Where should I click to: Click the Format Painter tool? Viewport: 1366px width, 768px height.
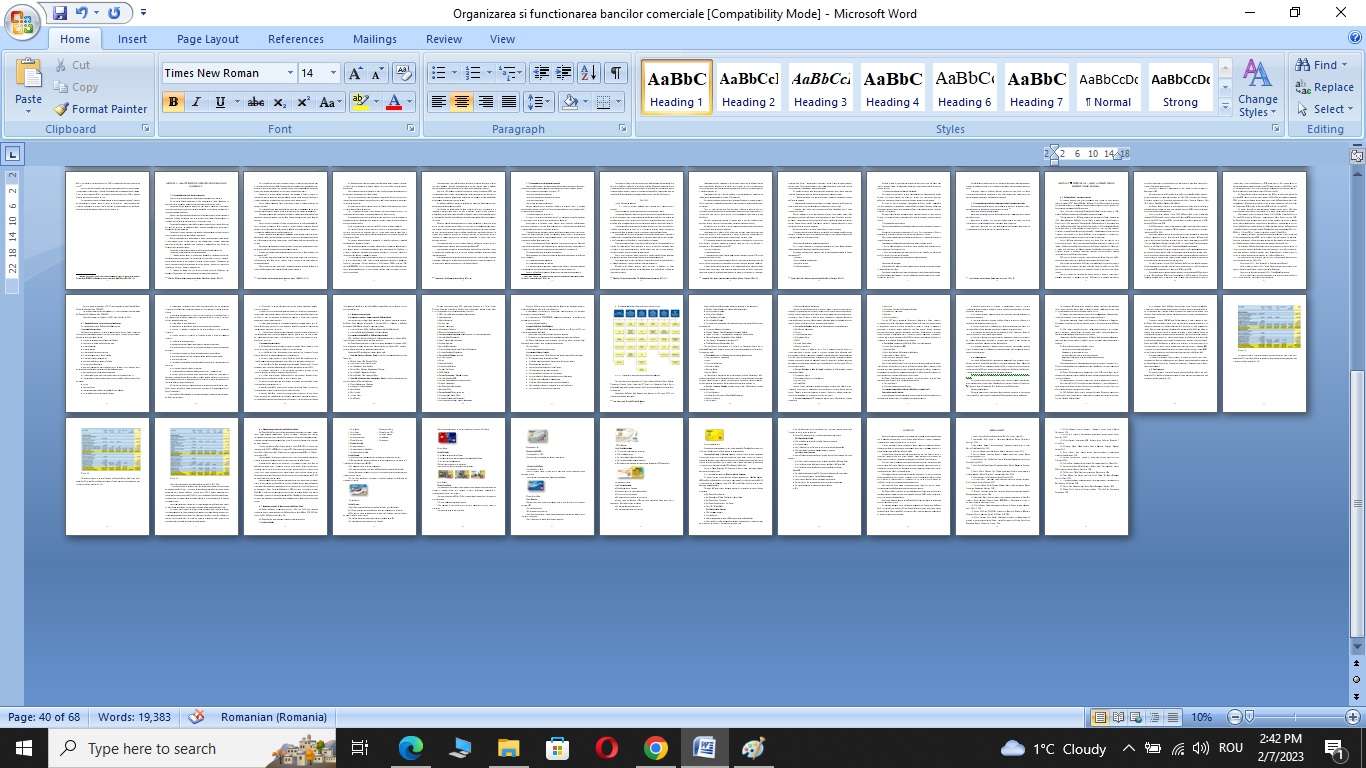(x=100, y=109)
